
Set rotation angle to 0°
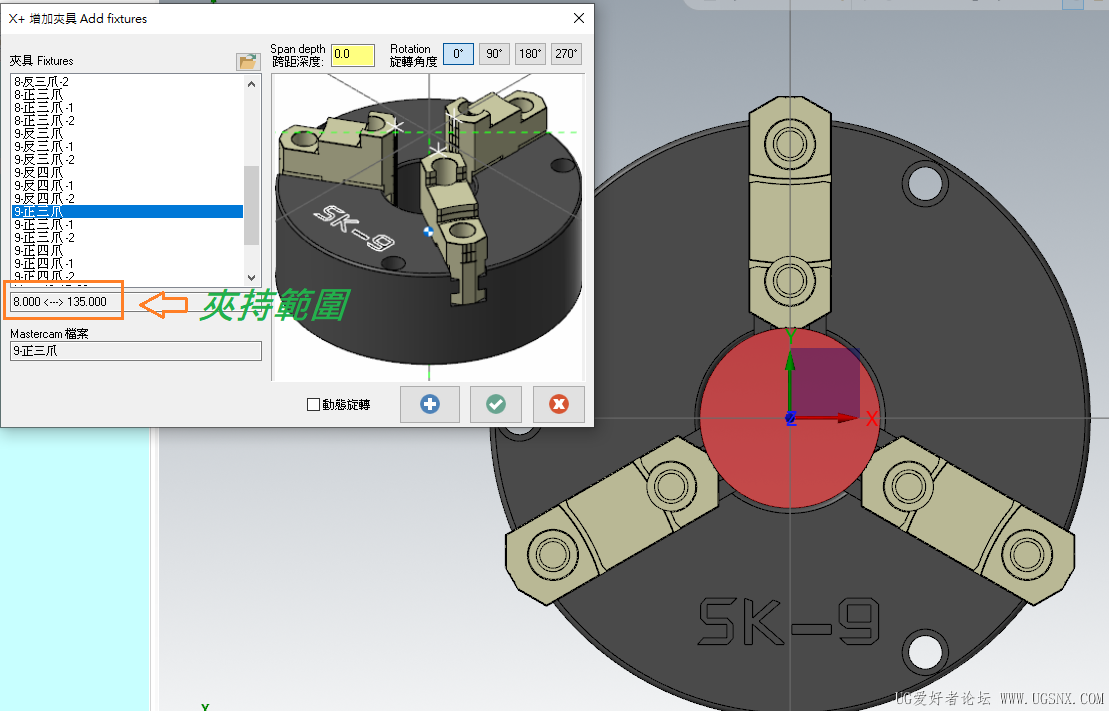tap(458, 54)
